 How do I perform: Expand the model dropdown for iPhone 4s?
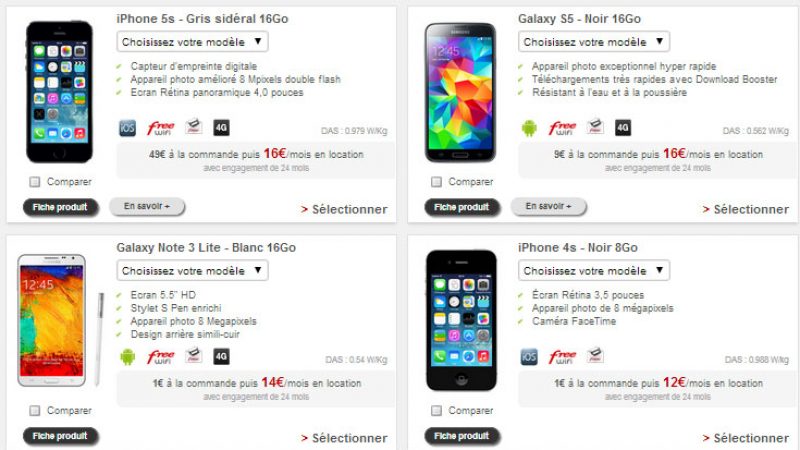tap(594, 270)
